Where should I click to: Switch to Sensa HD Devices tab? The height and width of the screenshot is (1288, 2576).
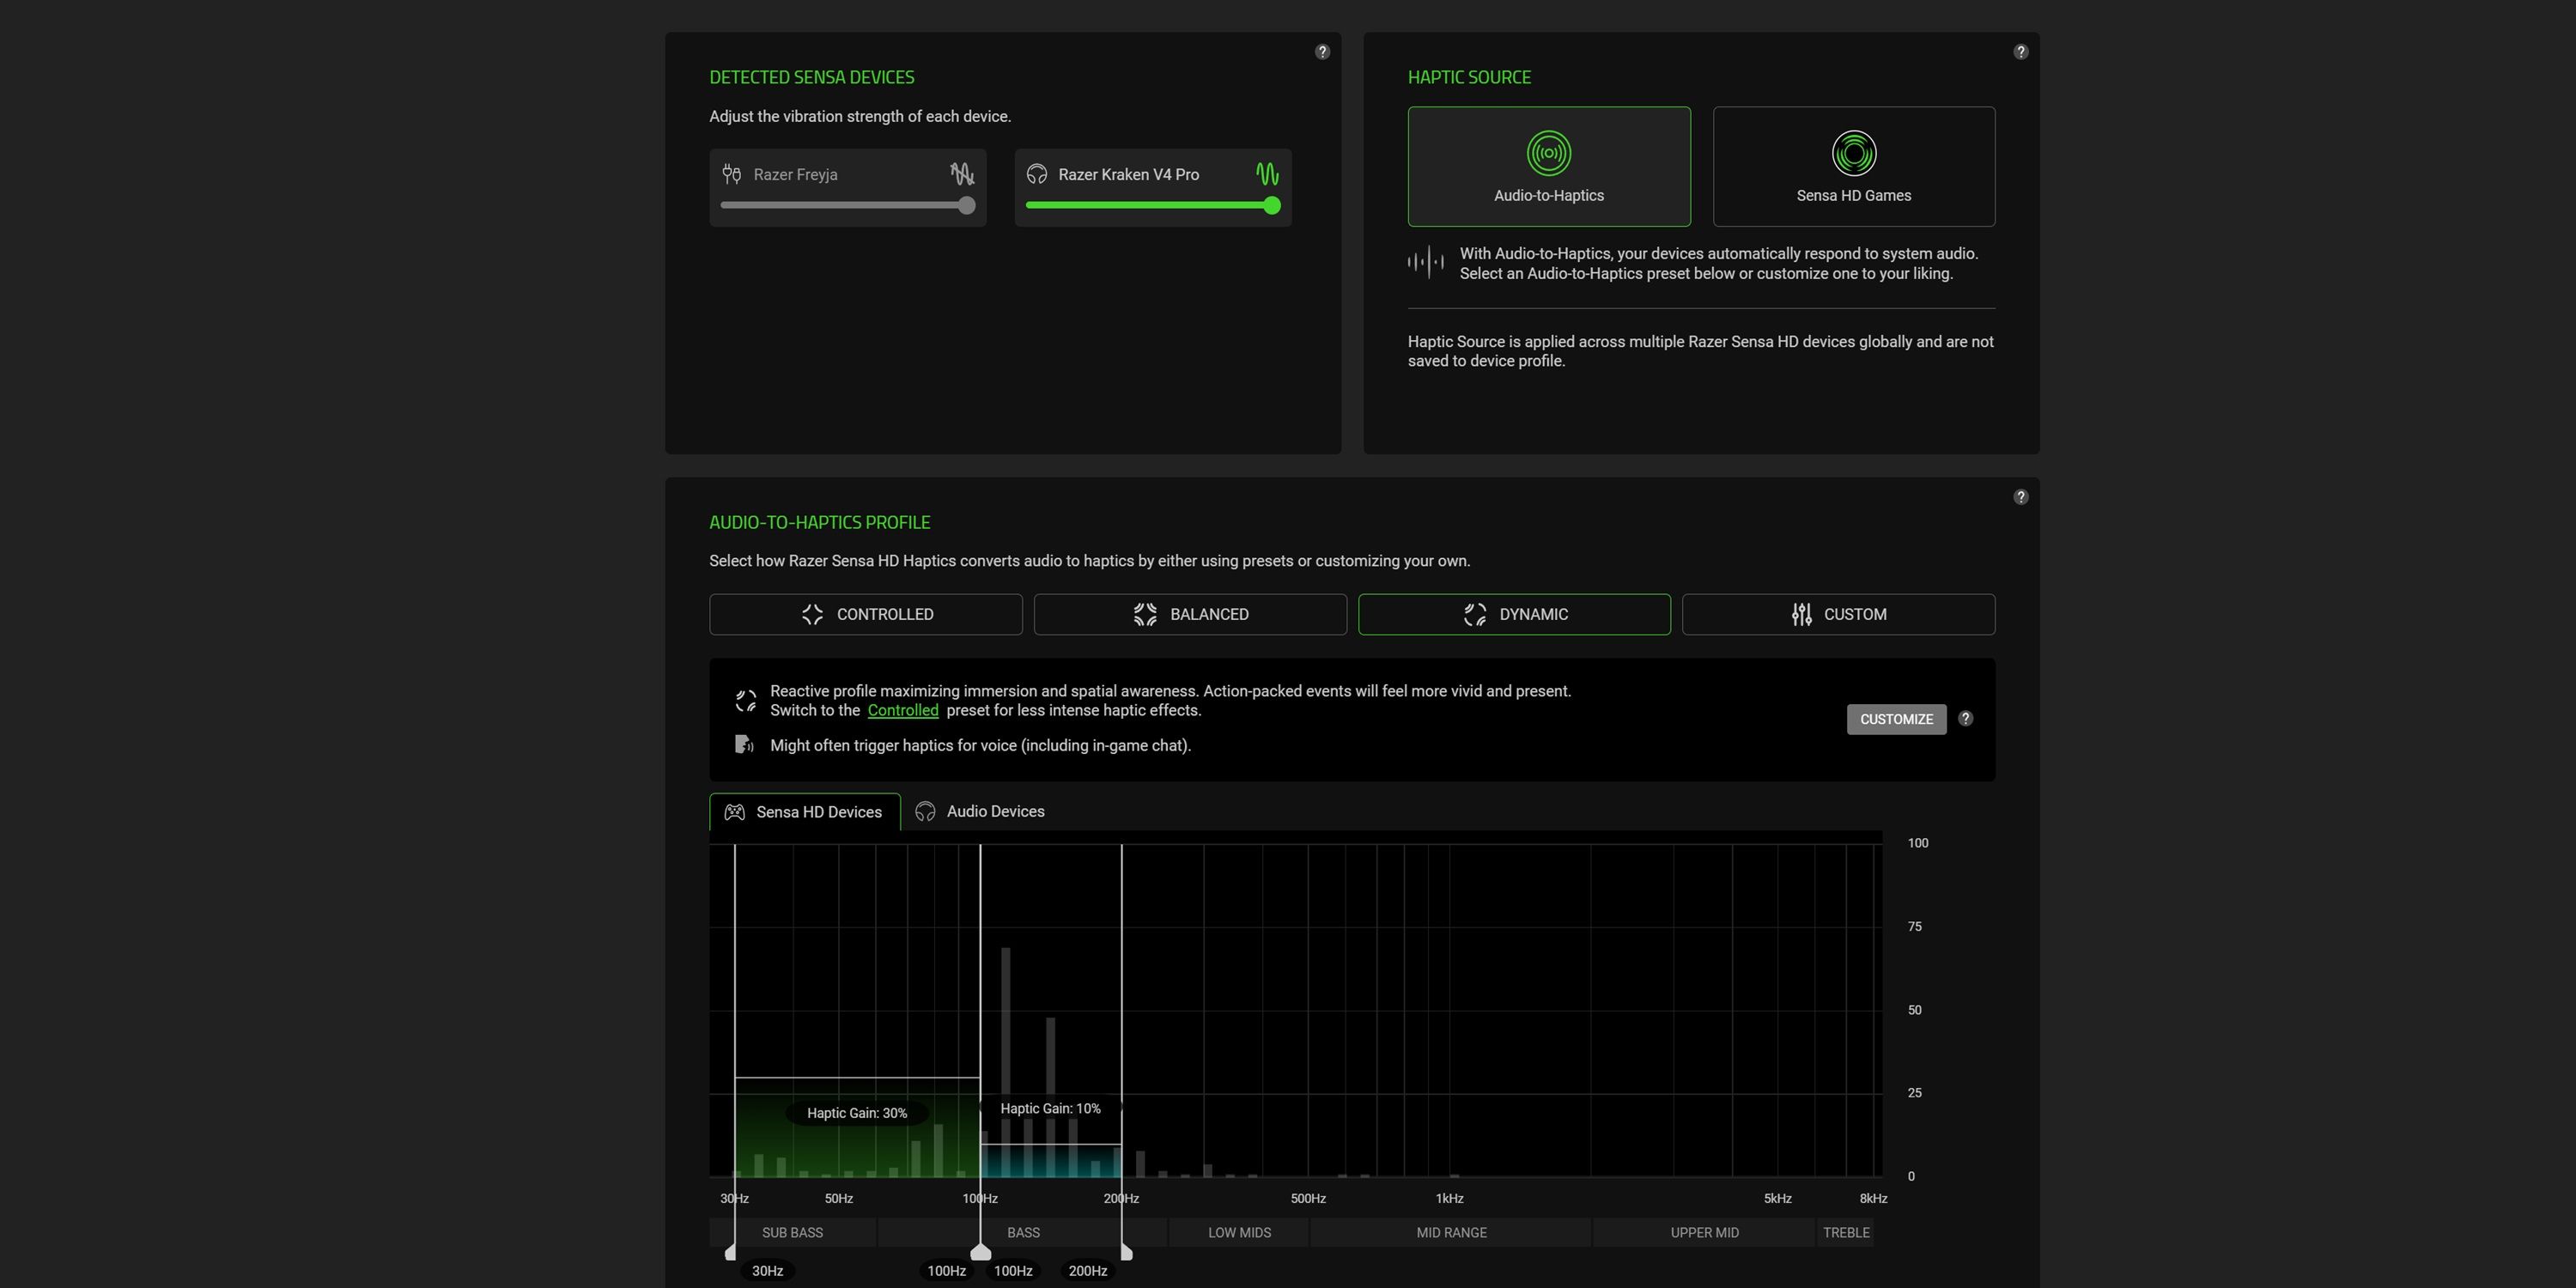(x=805, y=812)
